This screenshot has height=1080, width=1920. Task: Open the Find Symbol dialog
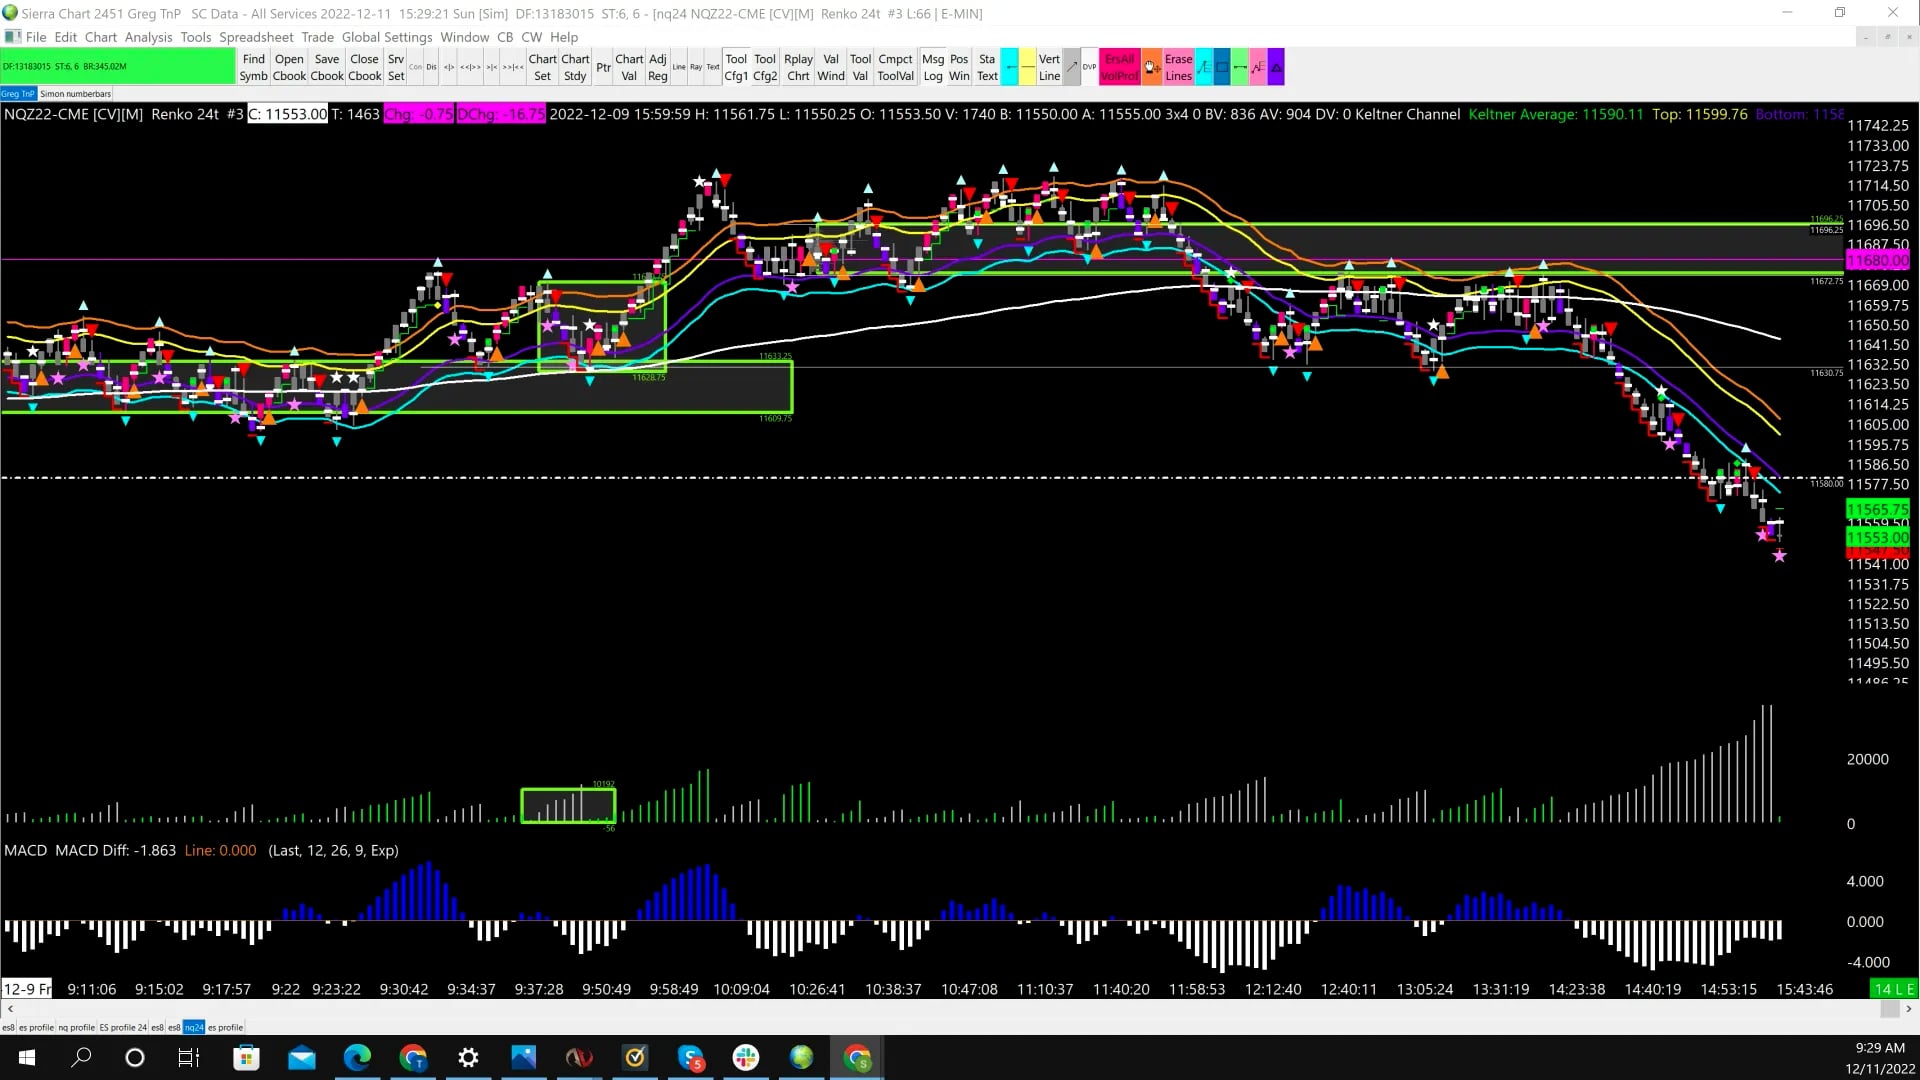pyautogui.click(x=253, y=67)
